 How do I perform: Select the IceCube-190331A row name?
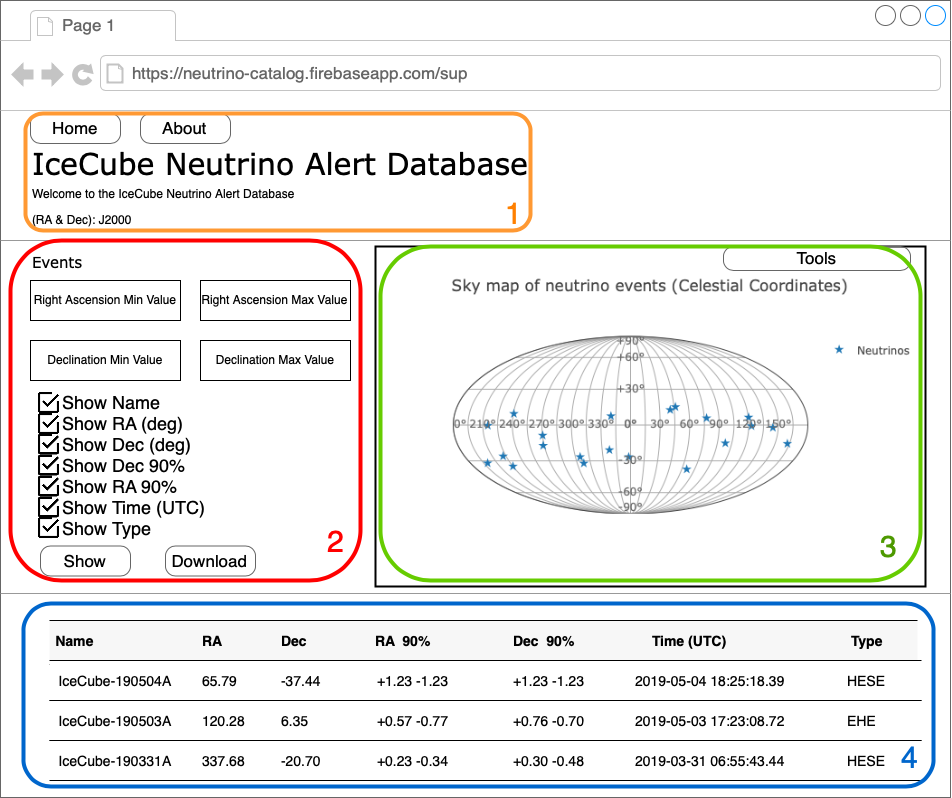115,762
